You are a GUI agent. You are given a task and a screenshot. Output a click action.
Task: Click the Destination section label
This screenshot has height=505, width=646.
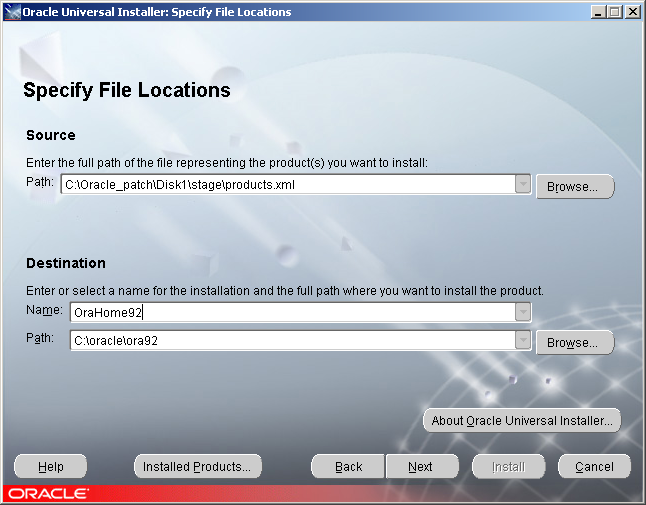click(66, 263)
